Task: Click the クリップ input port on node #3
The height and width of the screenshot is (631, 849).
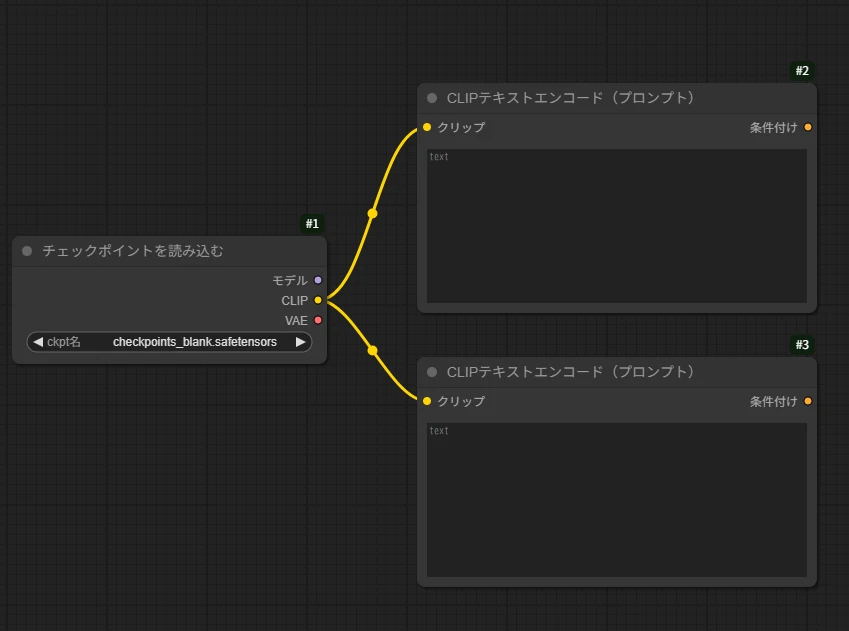Action: coord(427,401)
